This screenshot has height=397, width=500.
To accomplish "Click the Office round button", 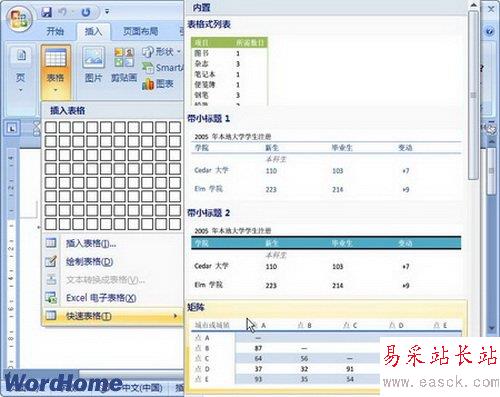I will tap(19, 19).
